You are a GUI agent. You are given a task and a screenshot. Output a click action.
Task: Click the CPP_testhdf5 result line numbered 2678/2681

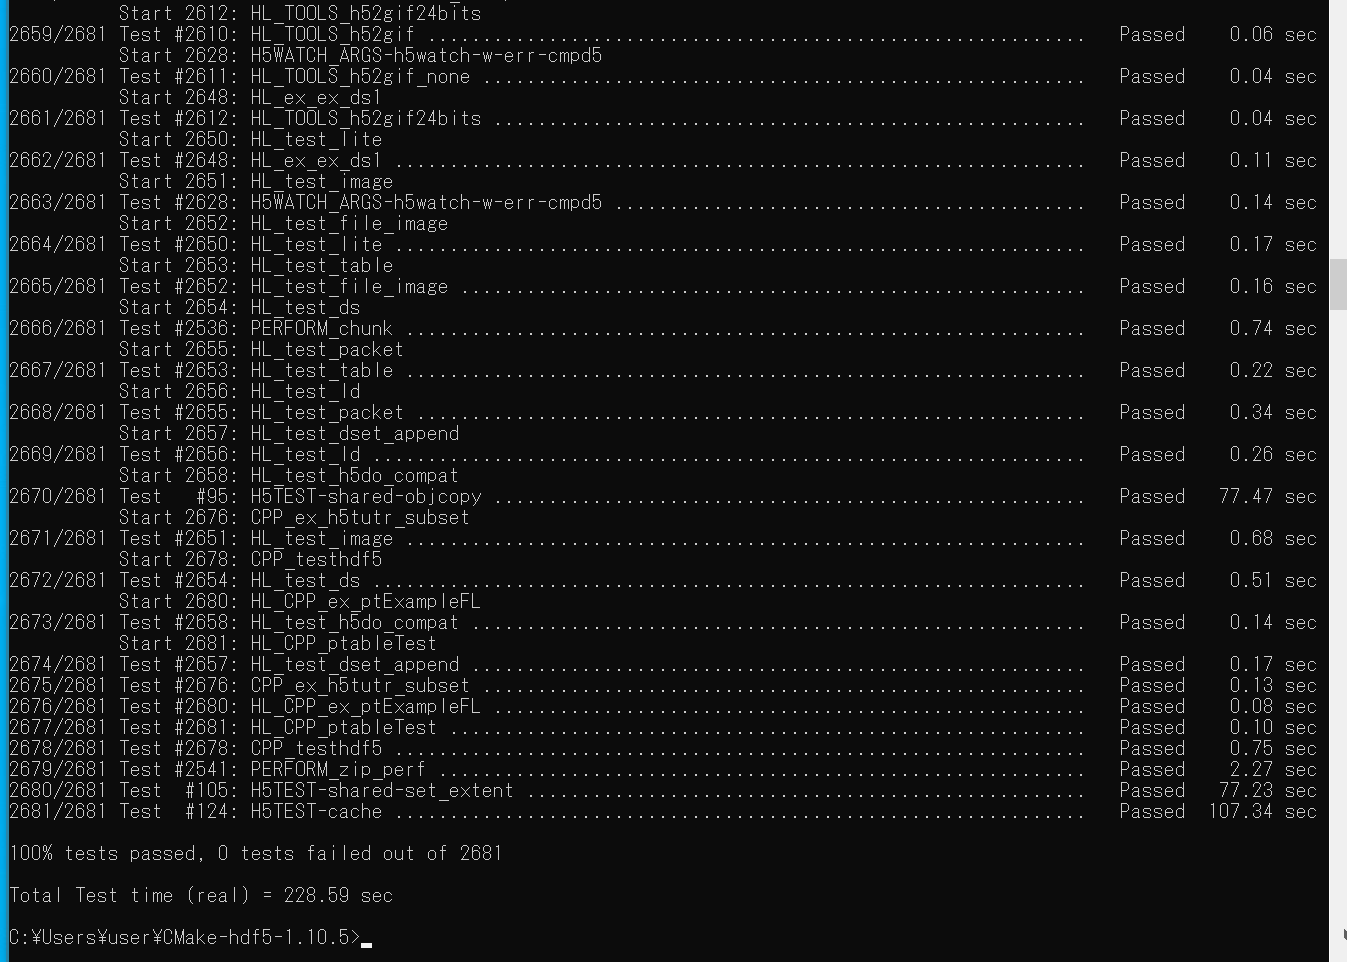point(663,748)
